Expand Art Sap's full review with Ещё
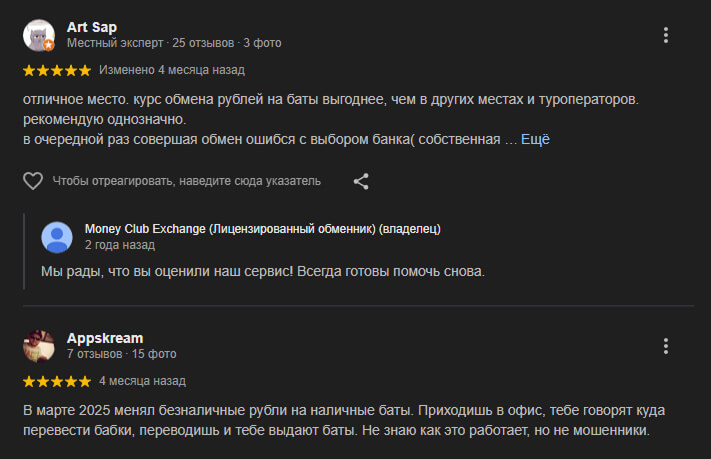711x459 pixels. (x=535, y=139)
